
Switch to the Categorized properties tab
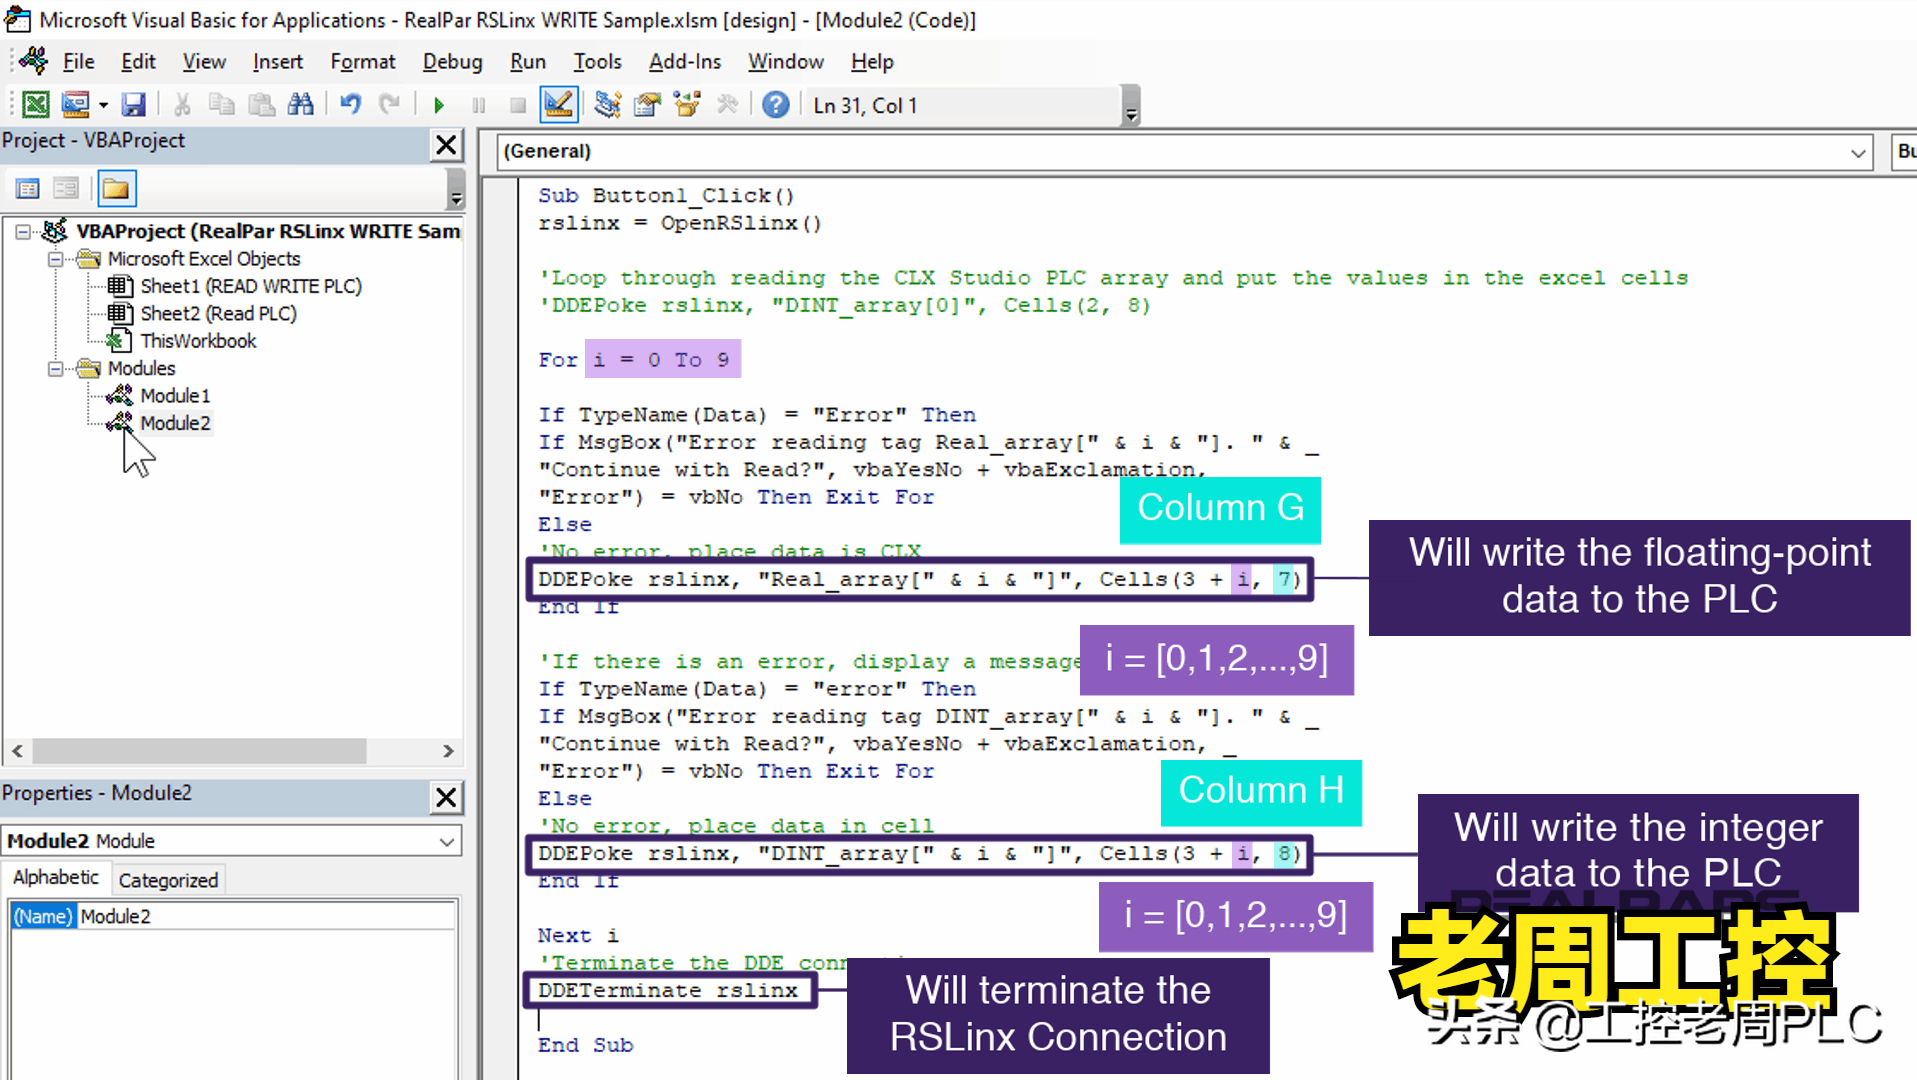pyautogui.click(x=168, y=880)
